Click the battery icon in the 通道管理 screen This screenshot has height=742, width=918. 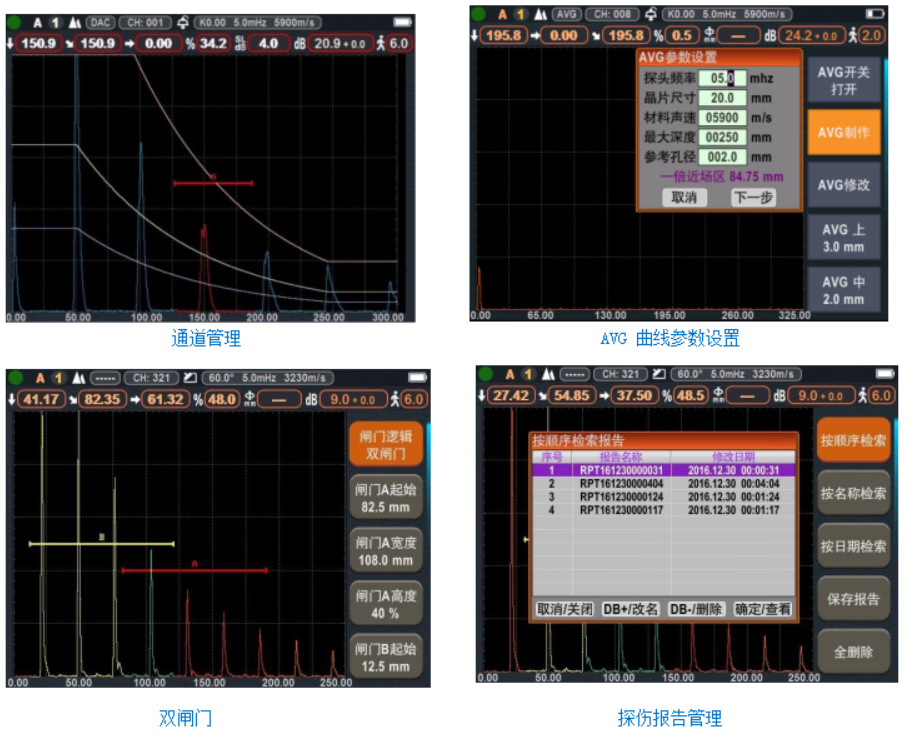pos(403,22)
